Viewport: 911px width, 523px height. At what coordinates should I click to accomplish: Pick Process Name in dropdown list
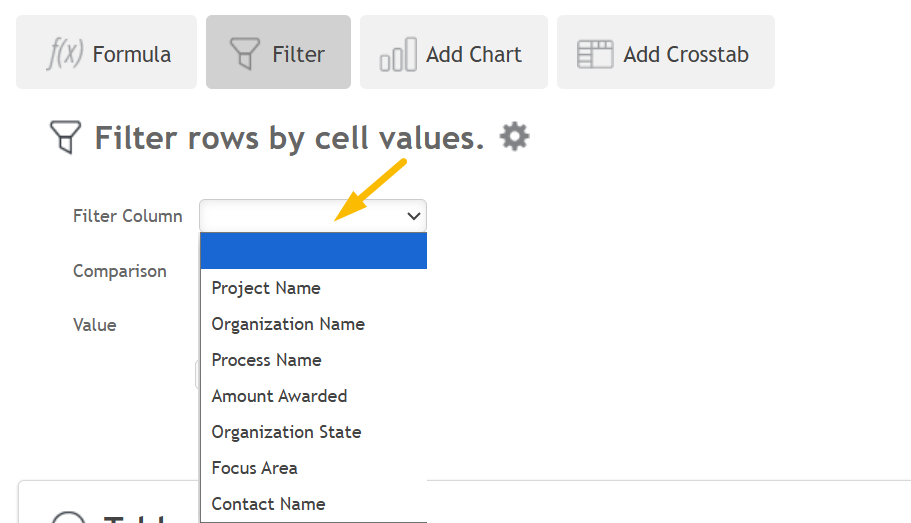click(314, 360)
